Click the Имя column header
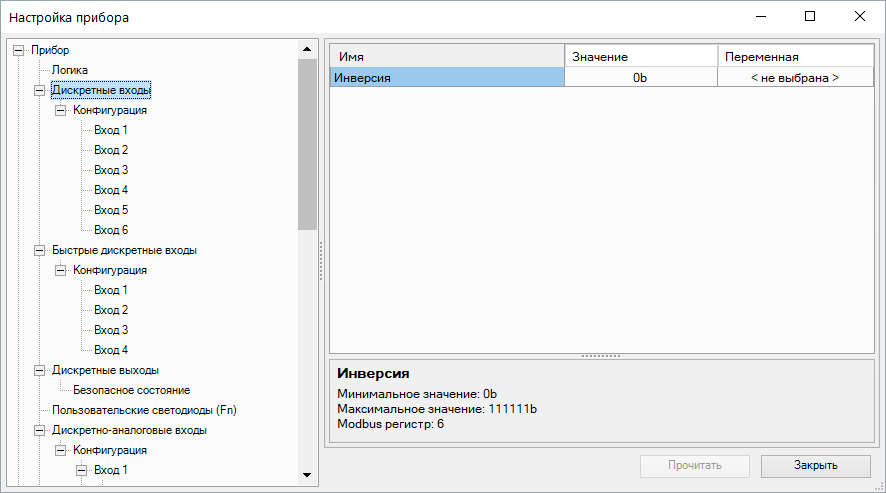The height and width of the screenshot is (493, 886). click(447, 57)
